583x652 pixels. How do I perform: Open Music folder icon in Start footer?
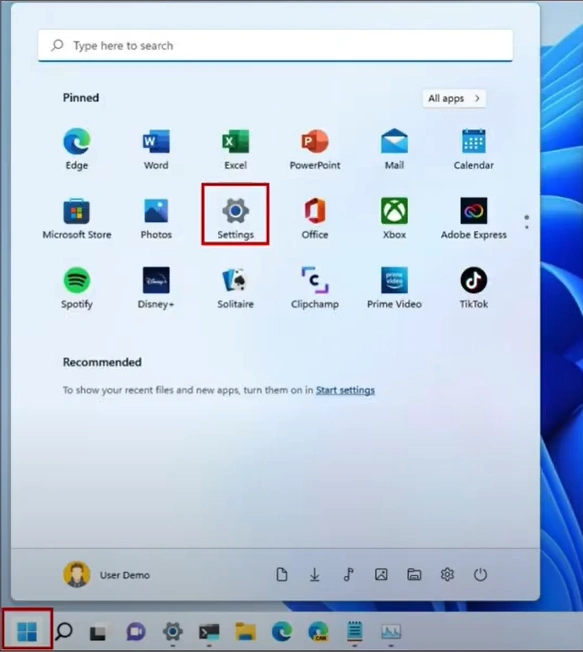coord(348,575)
